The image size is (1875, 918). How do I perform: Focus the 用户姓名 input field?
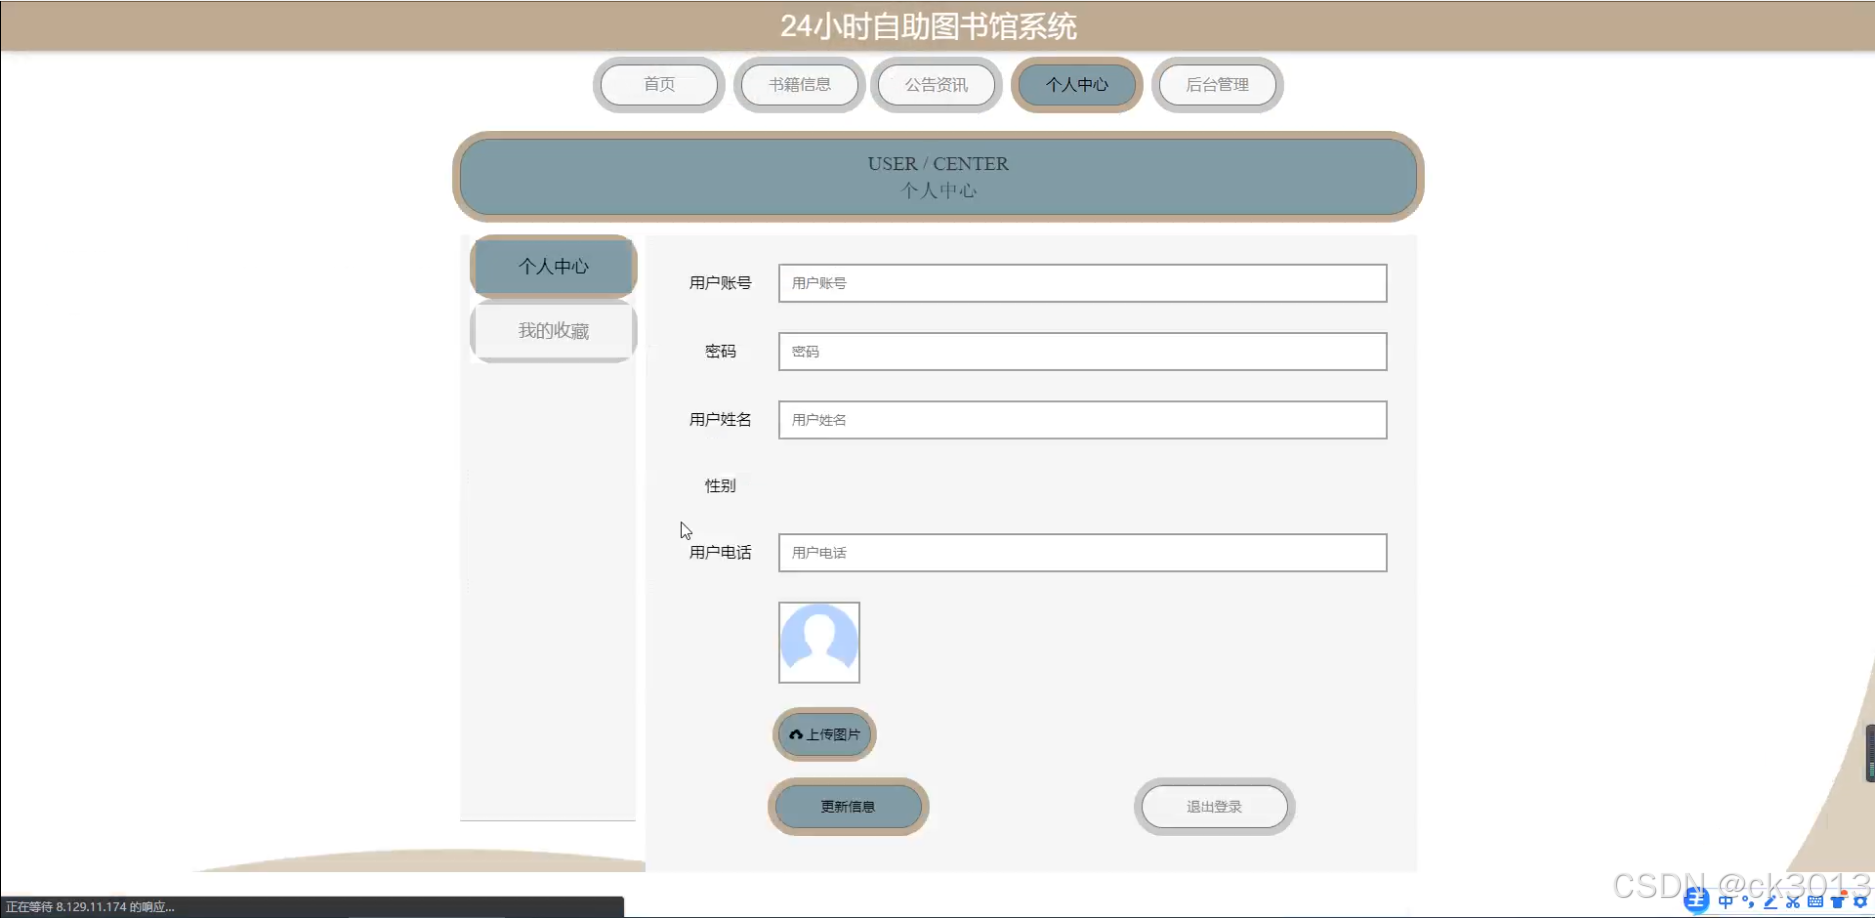coord(1082,420)
